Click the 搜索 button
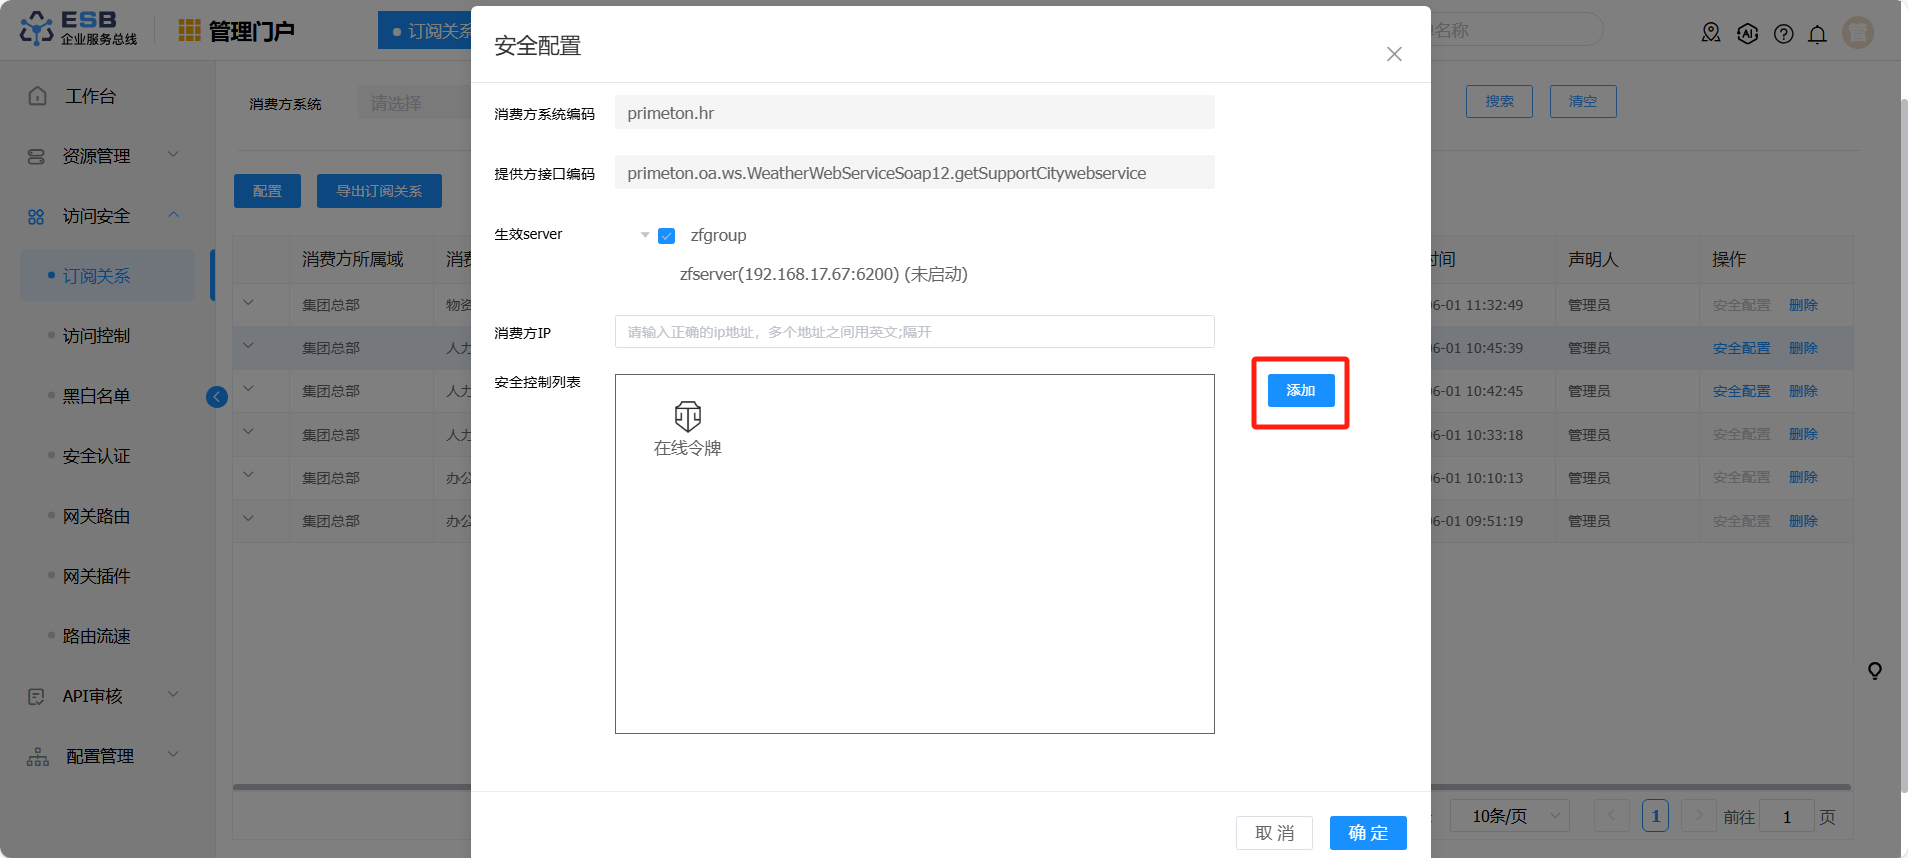Screen dimensions: 1908x858 click(x=1499, y=102)
